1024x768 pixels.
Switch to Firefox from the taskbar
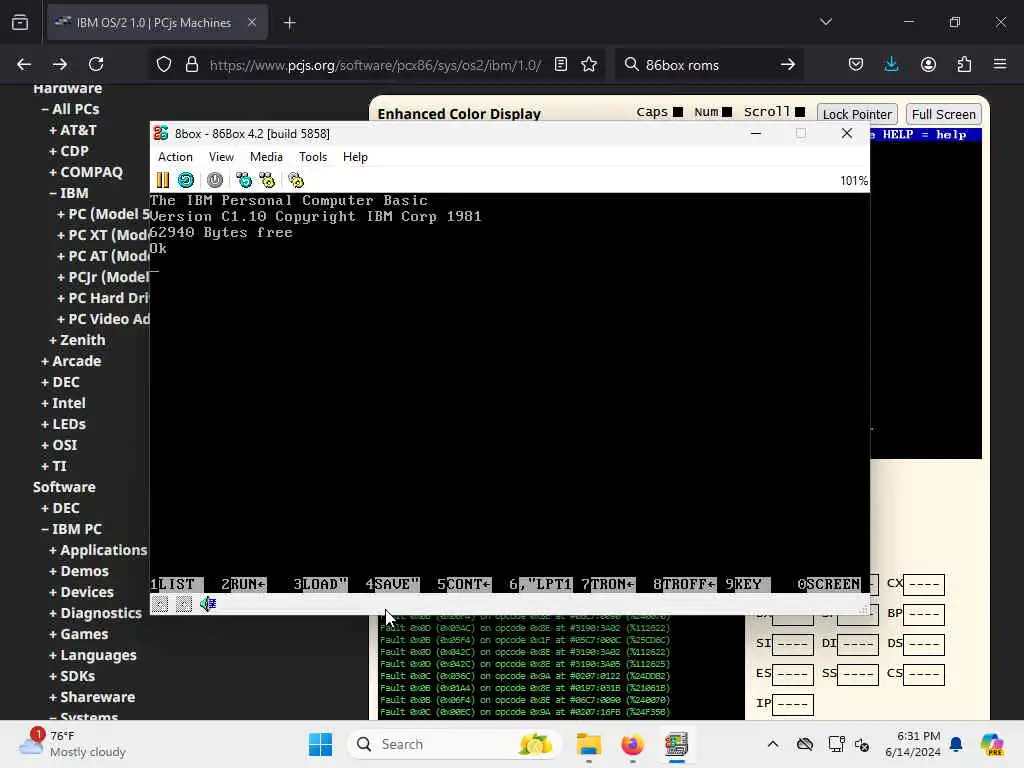[x=632, y=744]
